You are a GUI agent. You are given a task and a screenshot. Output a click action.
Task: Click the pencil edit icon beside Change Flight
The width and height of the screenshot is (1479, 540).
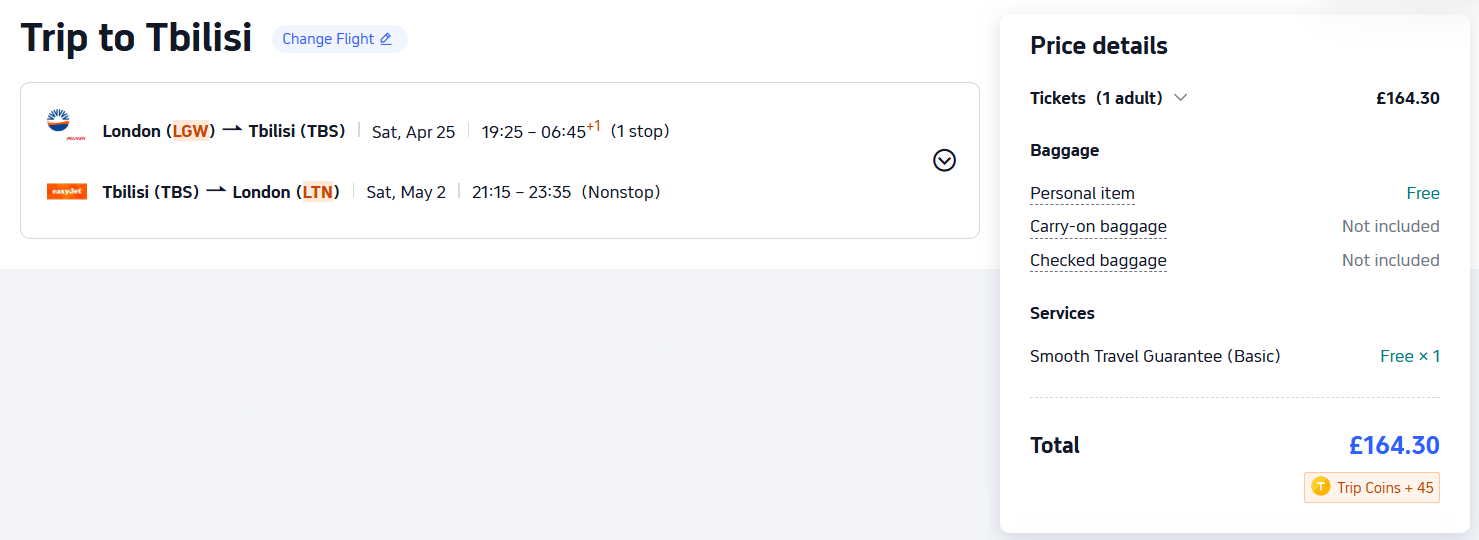(386, 39)
